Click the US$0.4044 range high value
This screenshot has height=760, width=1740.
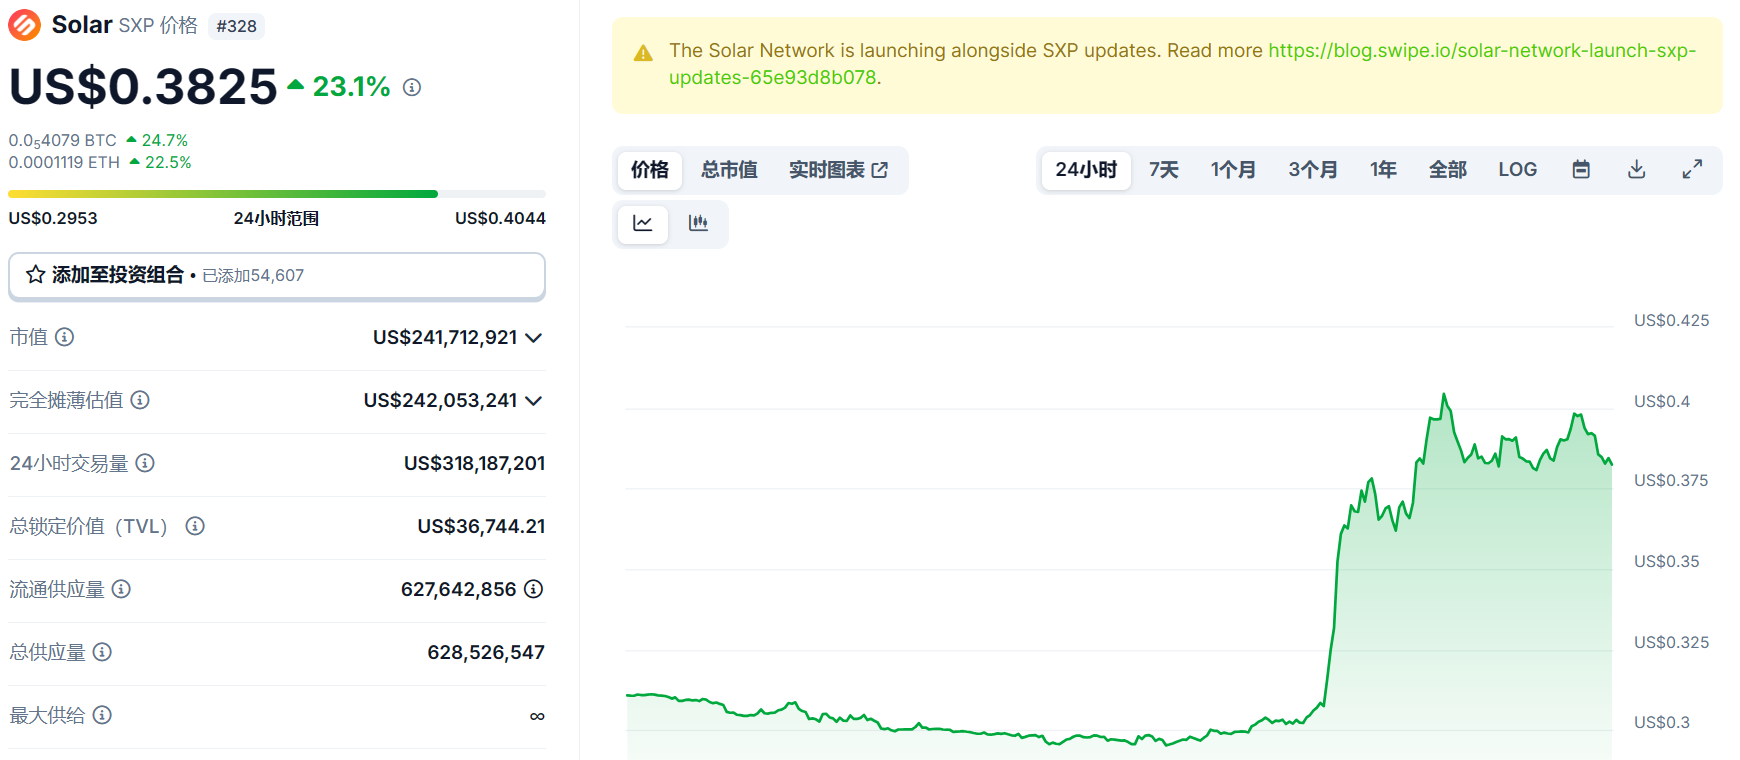[x=500, y=218]
